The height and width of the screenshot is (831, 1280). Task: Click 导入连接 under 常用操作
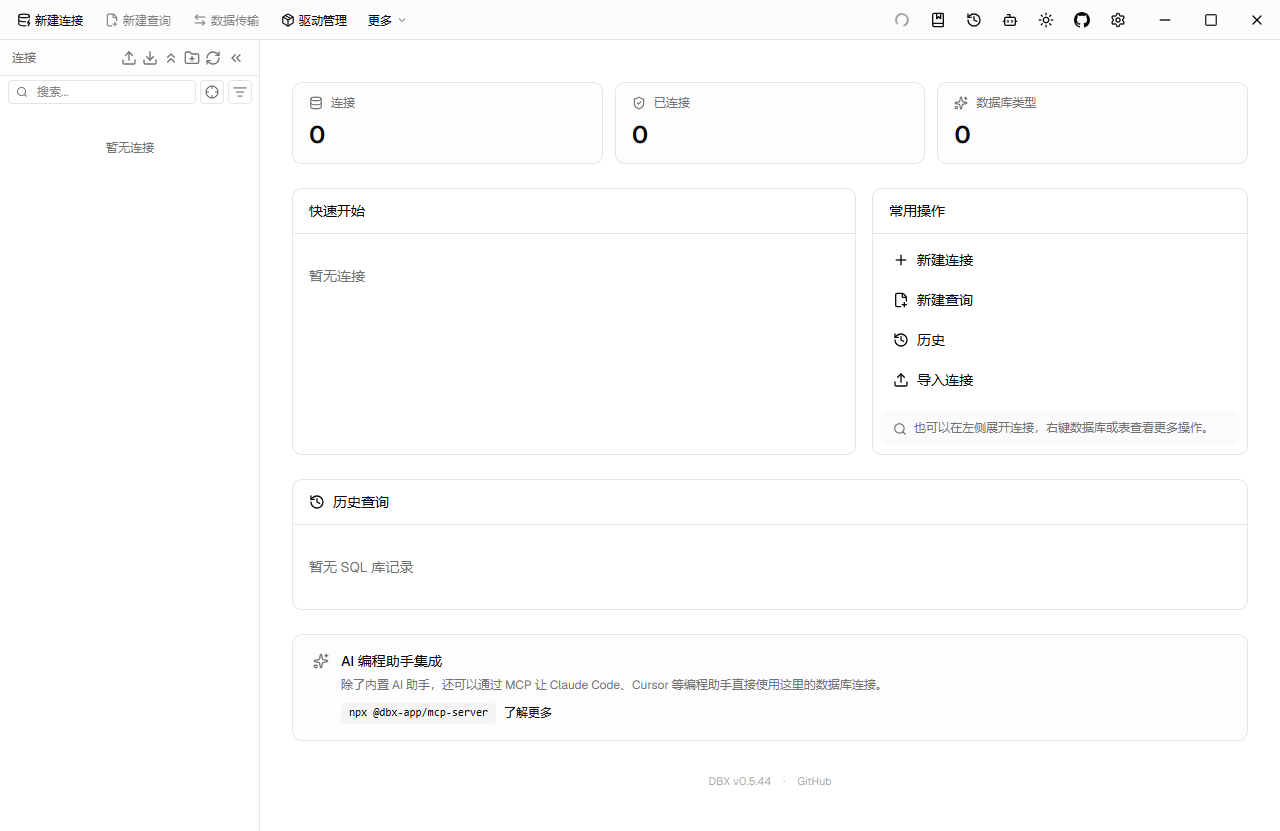click(x=1060, y=380)
